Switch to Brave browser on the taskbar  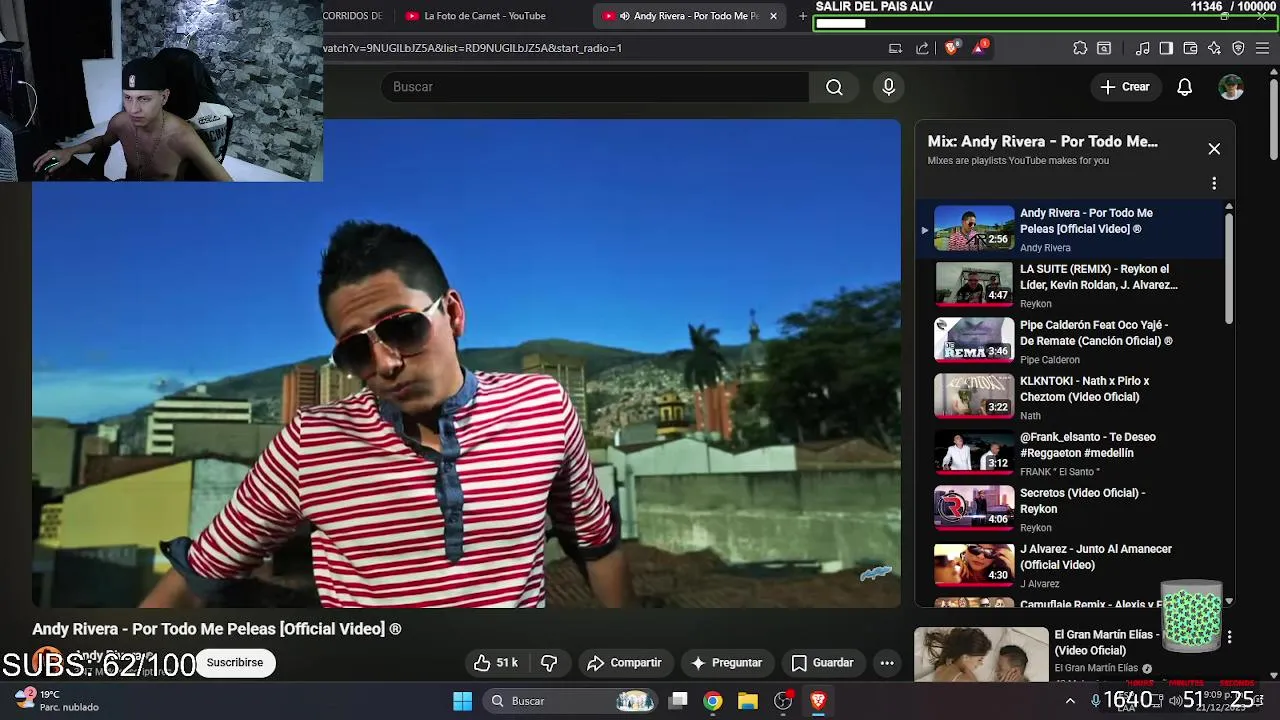(x=818, y=701)
